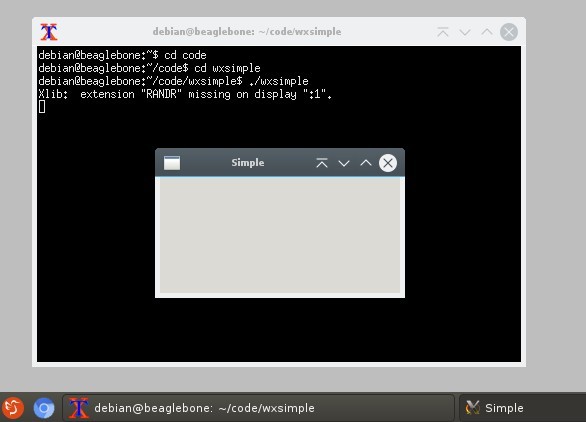Click the xterm icon in terminal titlebar
Screen dimensions: 586x422
49,32
